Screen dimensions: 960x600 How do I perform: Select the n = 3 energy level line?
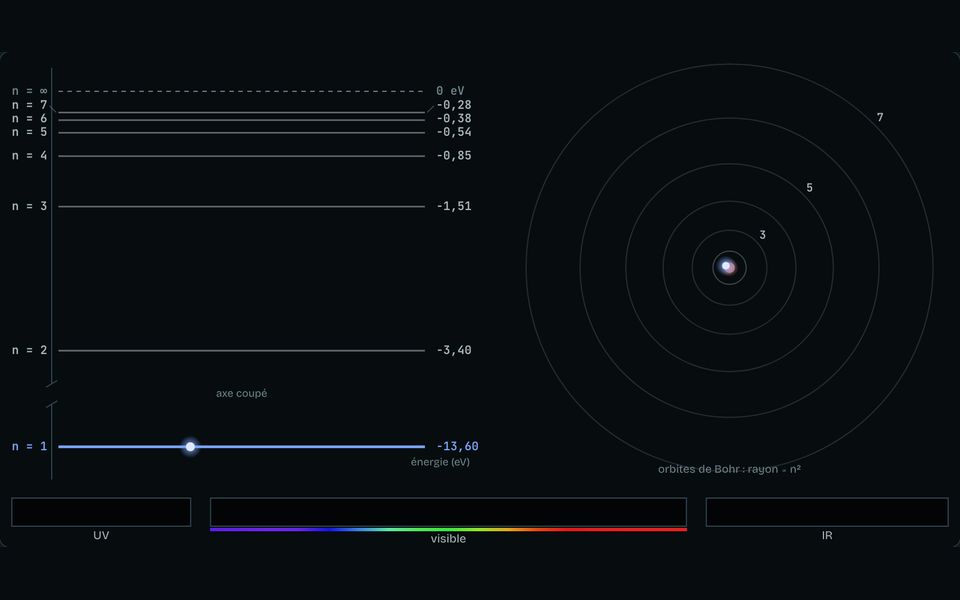241,207
